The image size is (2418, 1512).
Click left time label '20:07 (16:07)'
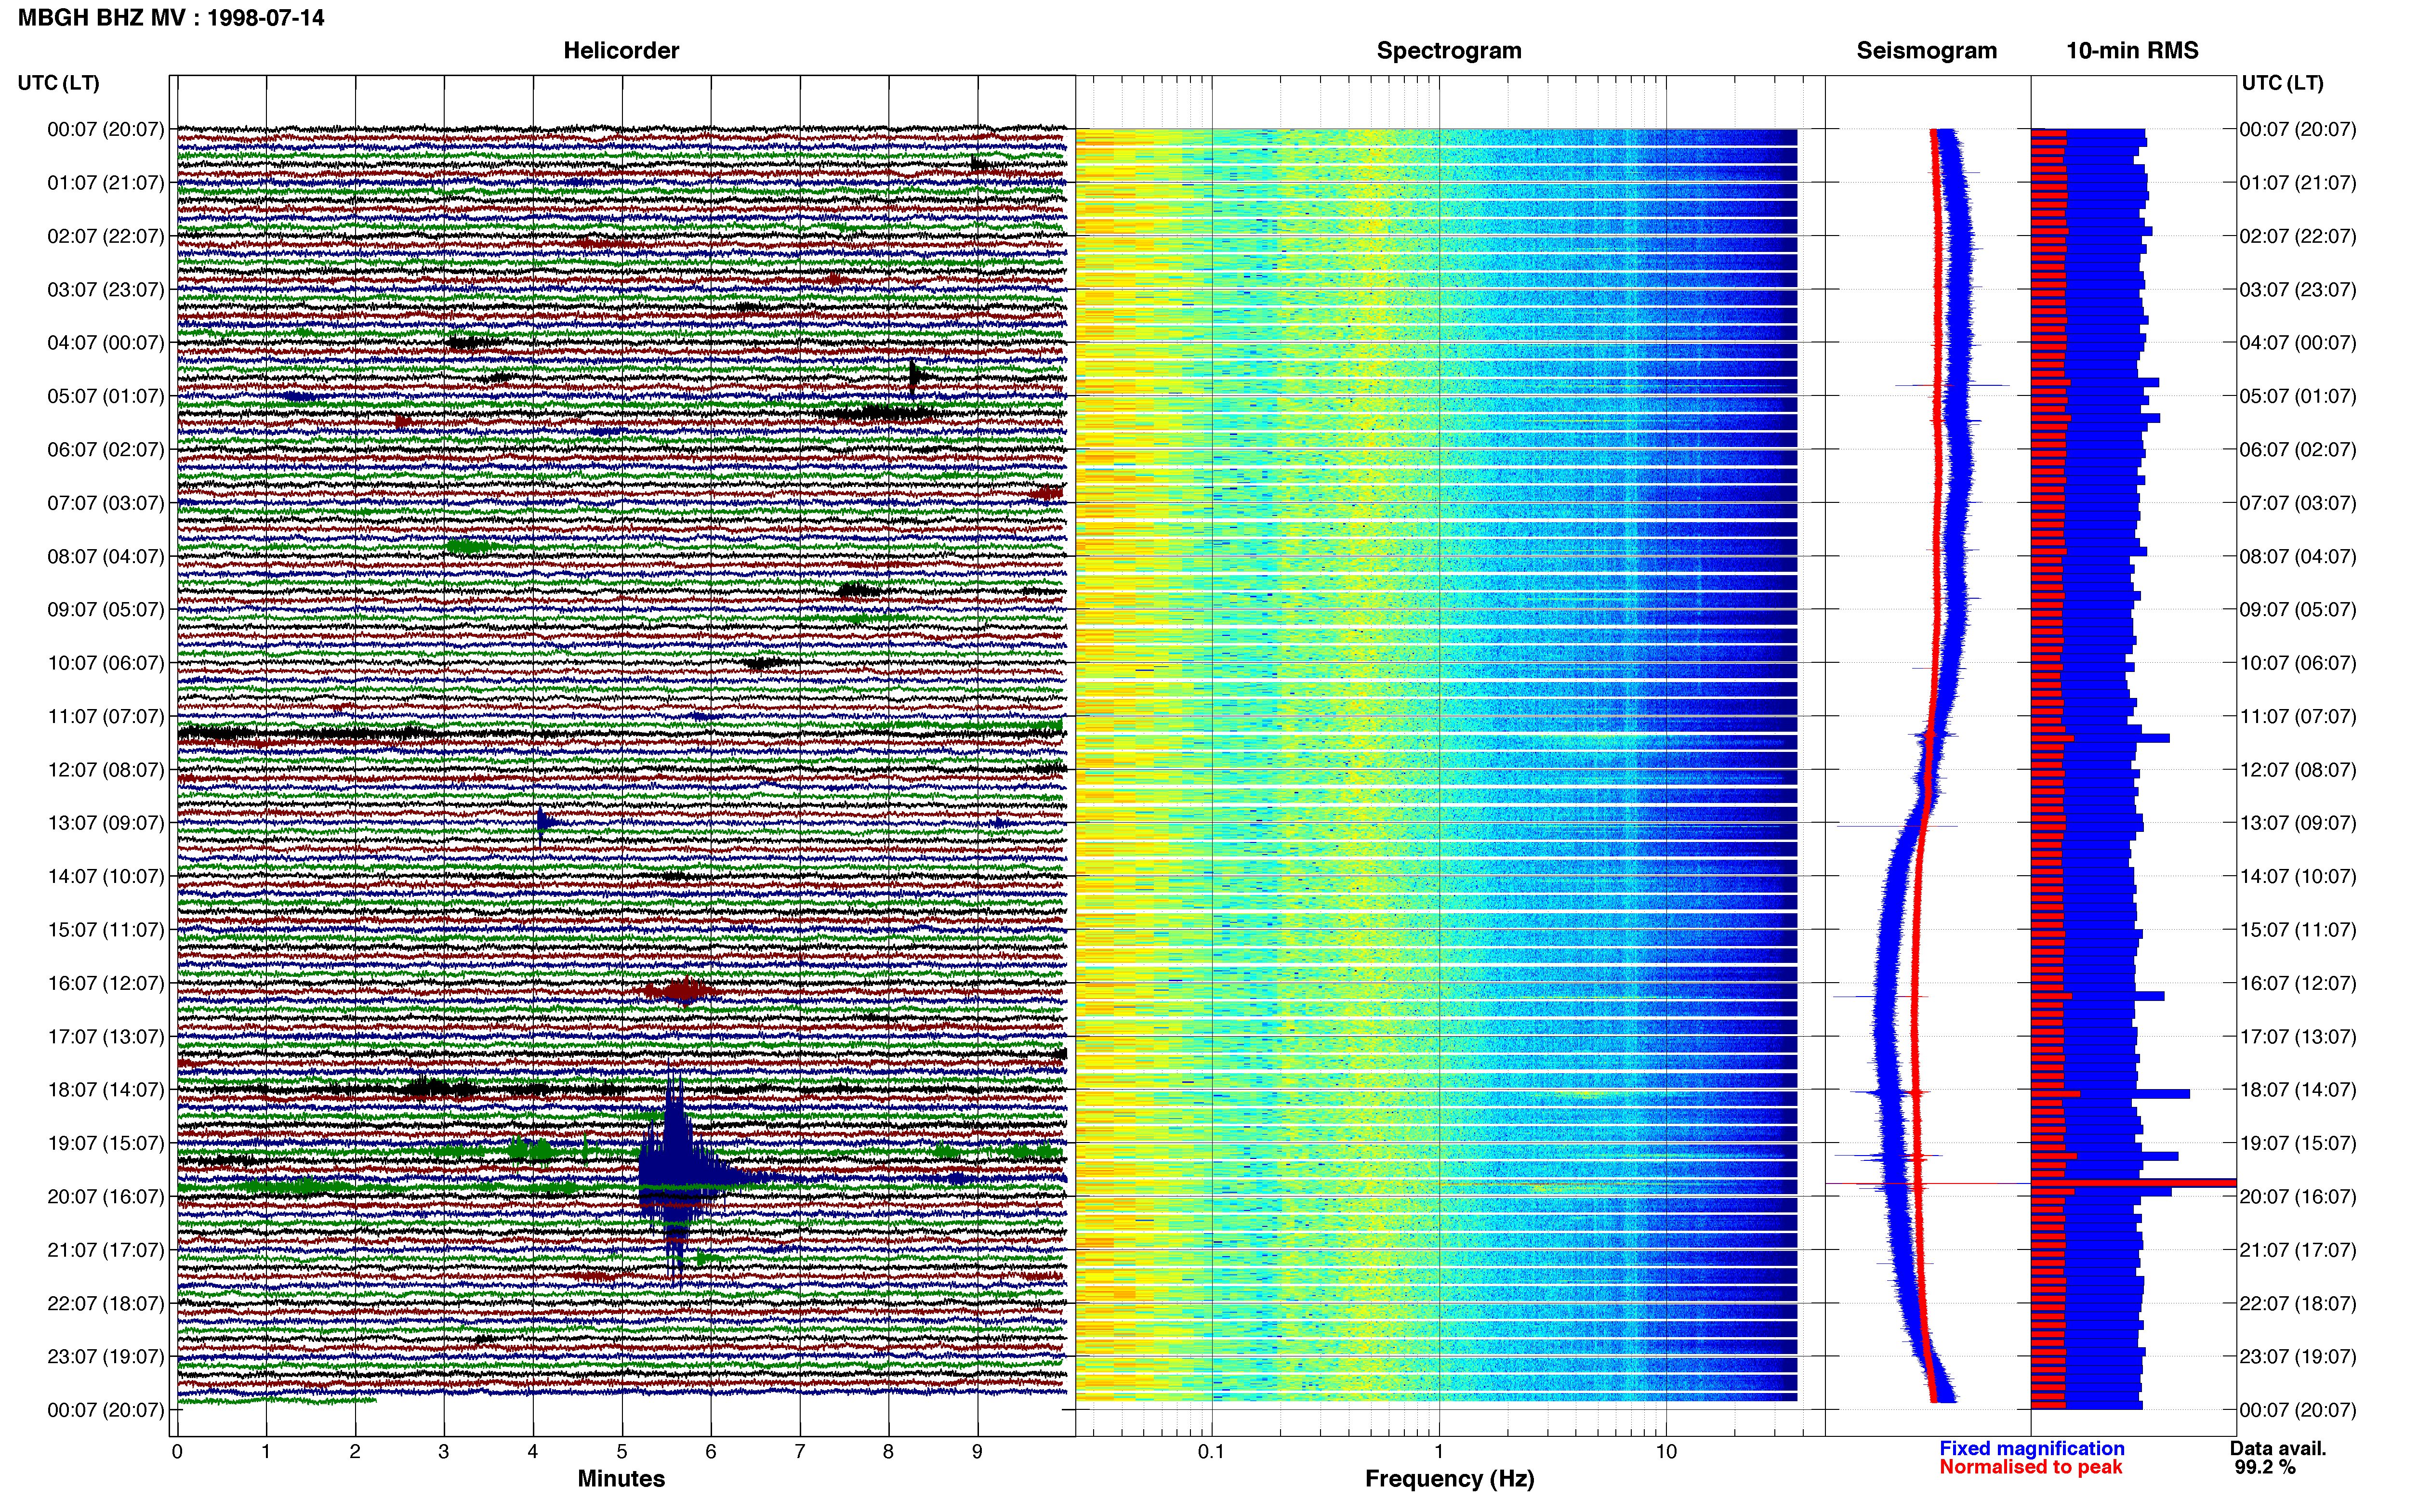[105, 1196]
